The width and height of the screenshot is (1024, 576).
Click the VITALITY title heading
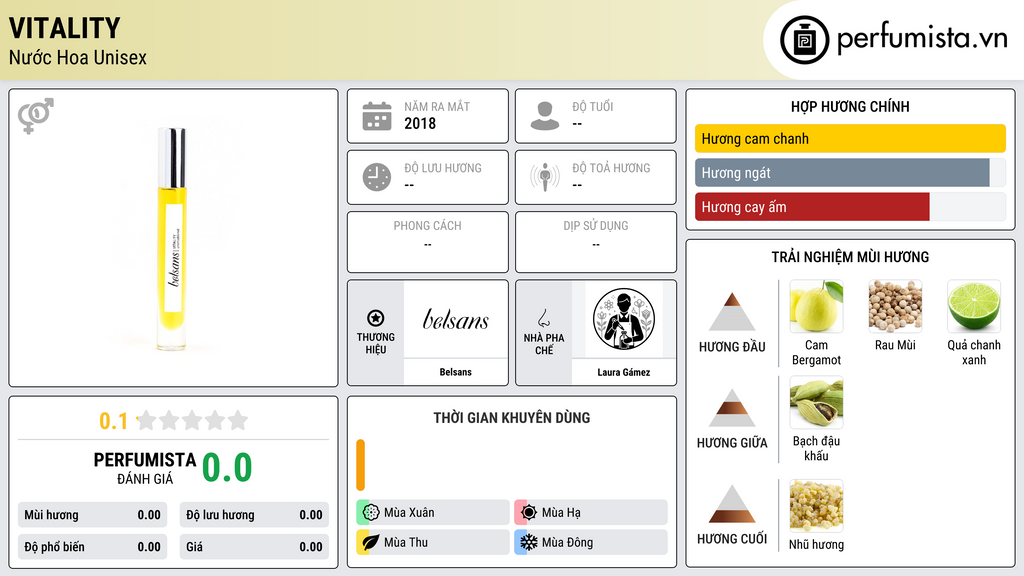coord(65,28)
